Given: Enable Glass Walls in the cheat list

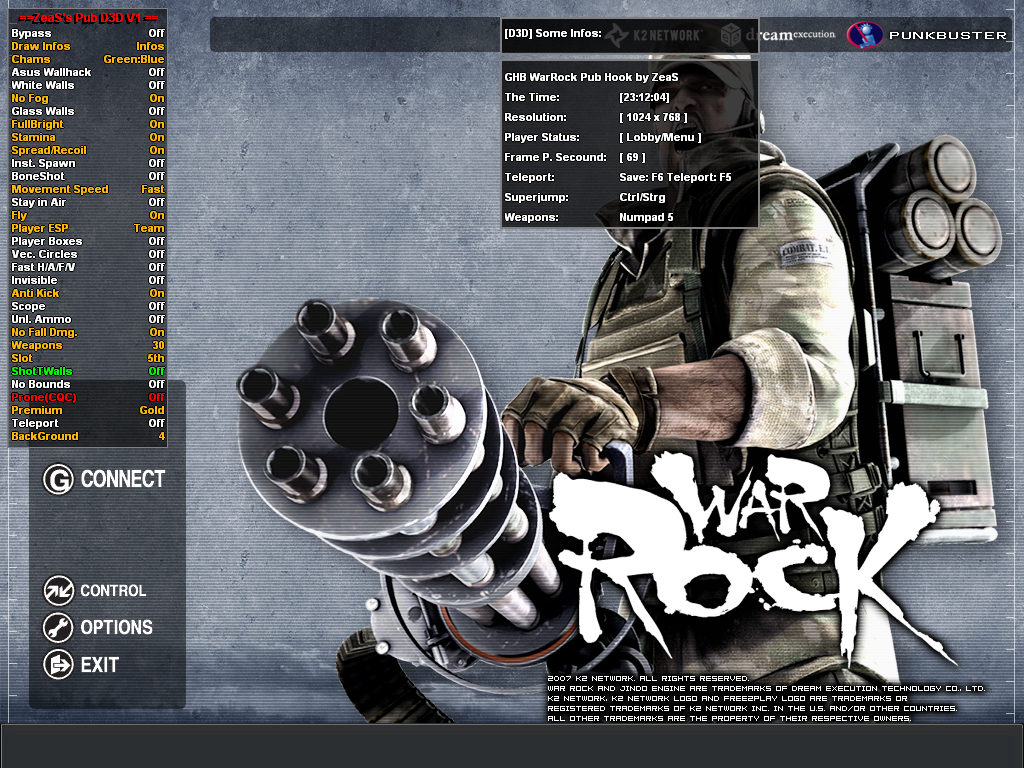Looking at the screenshot, I should coord(88,112).
